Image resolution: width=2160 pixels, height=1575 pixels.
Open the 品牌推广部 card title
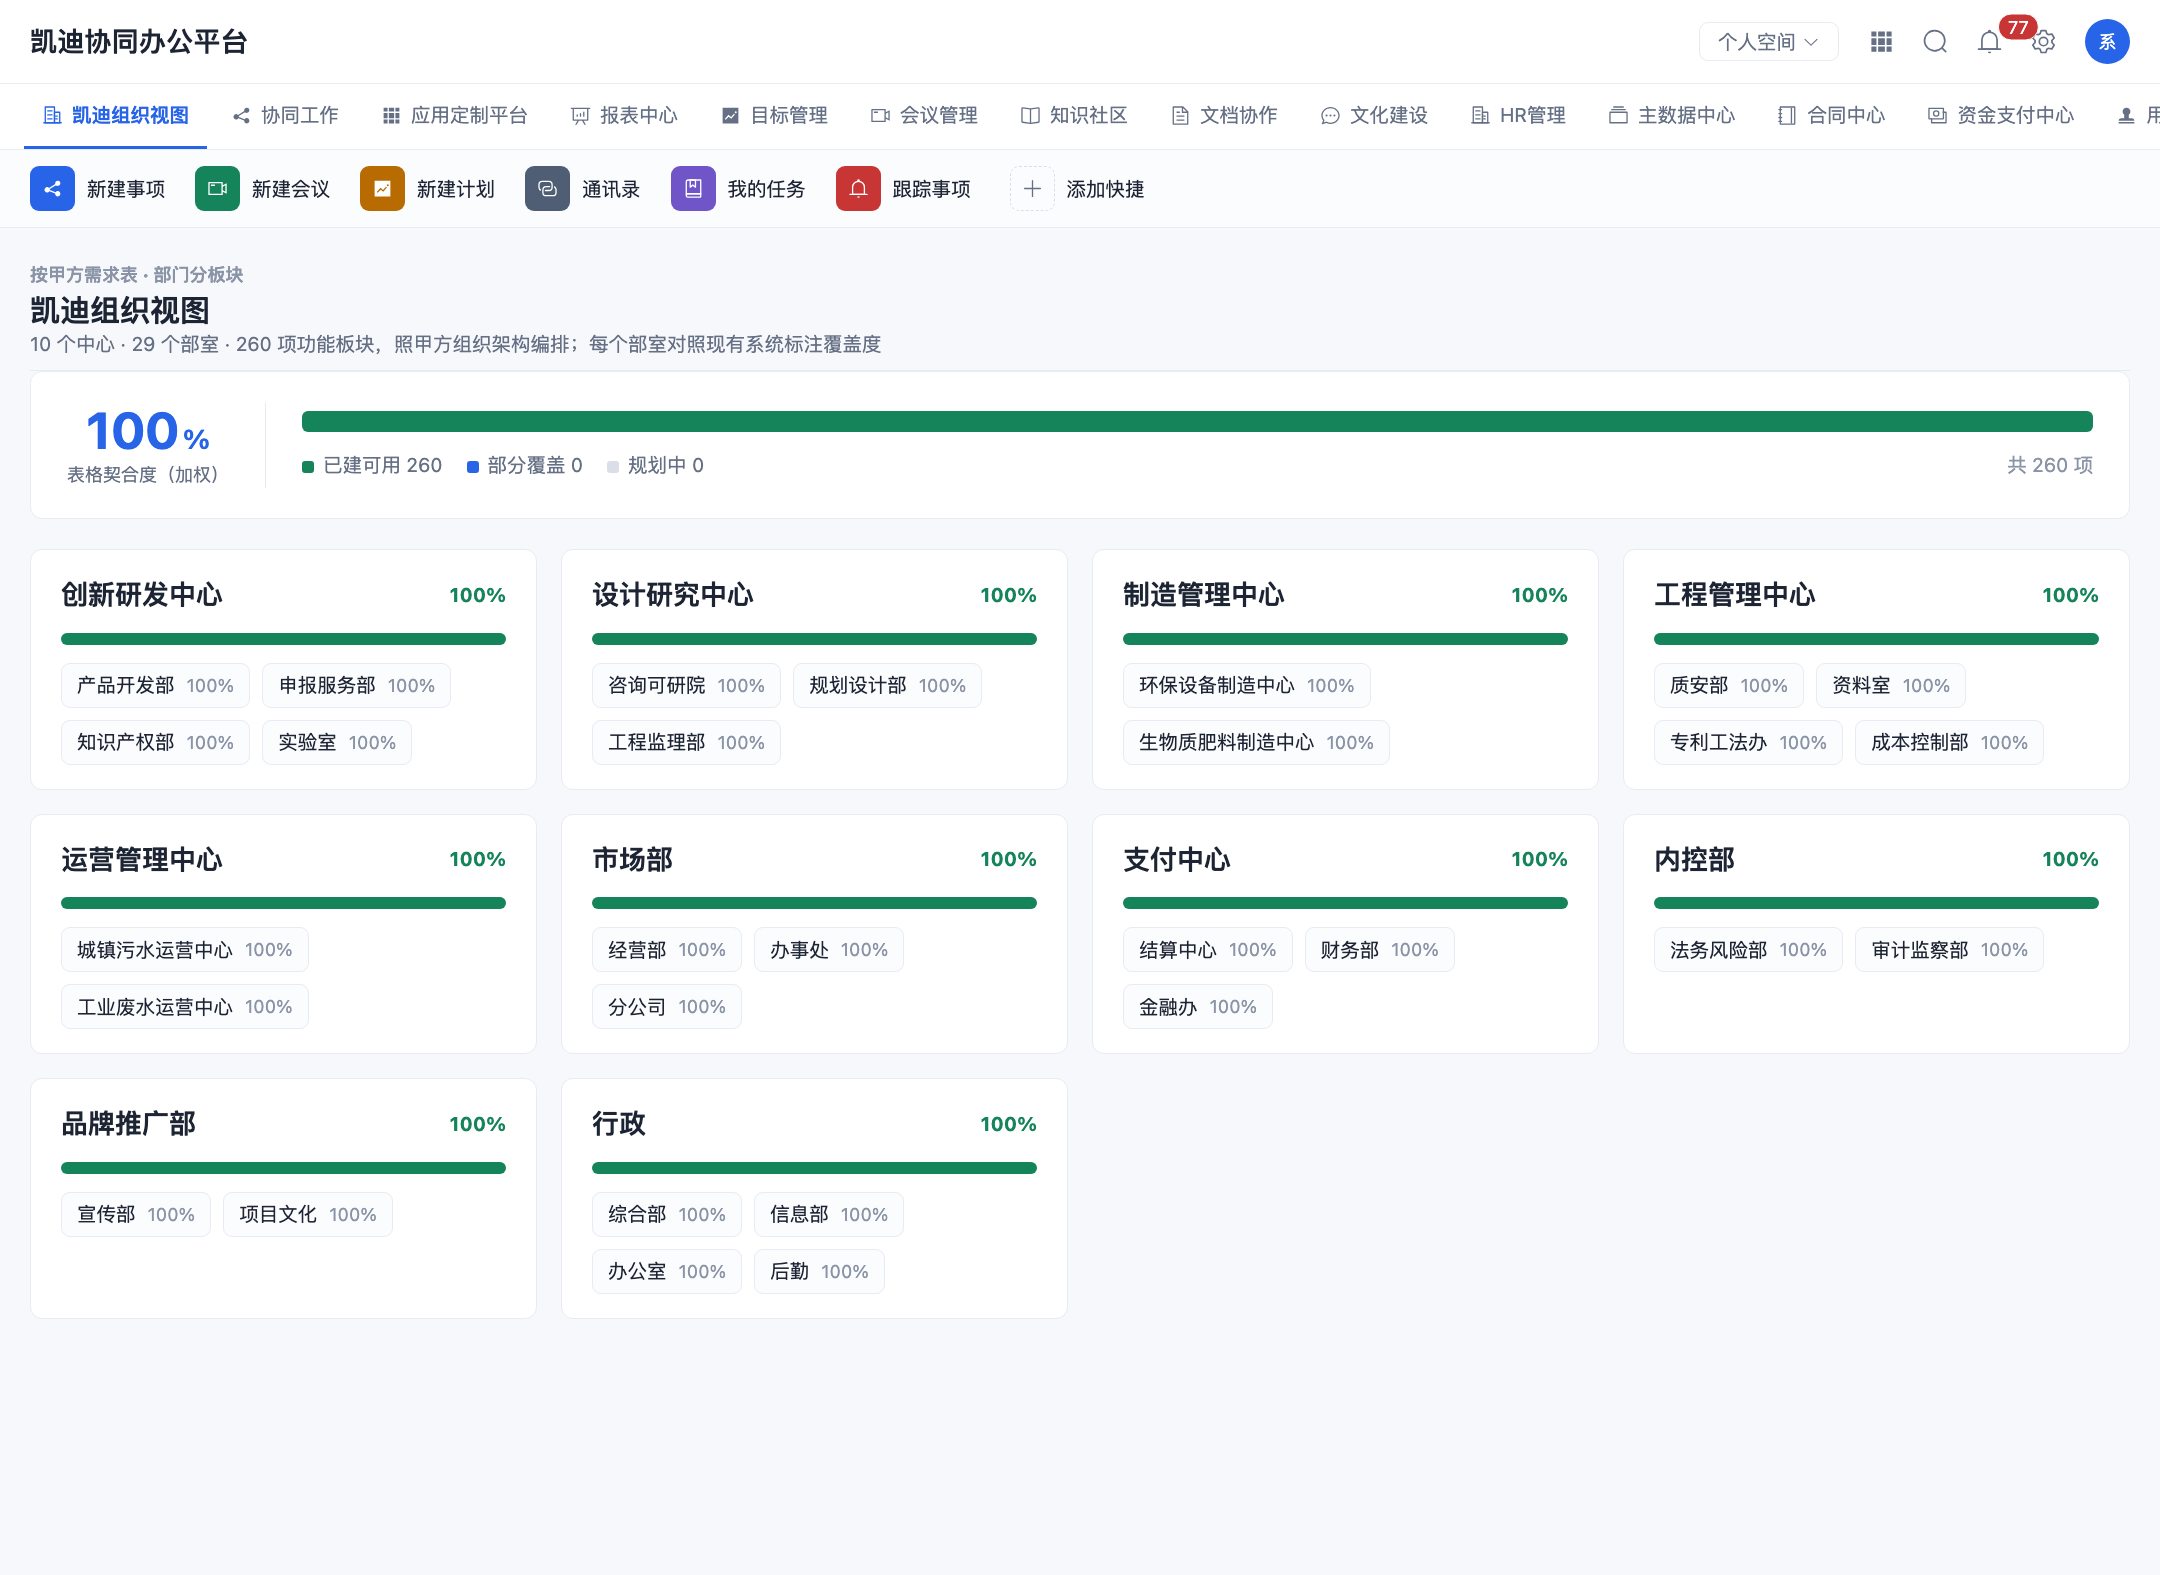point(128,1124)
